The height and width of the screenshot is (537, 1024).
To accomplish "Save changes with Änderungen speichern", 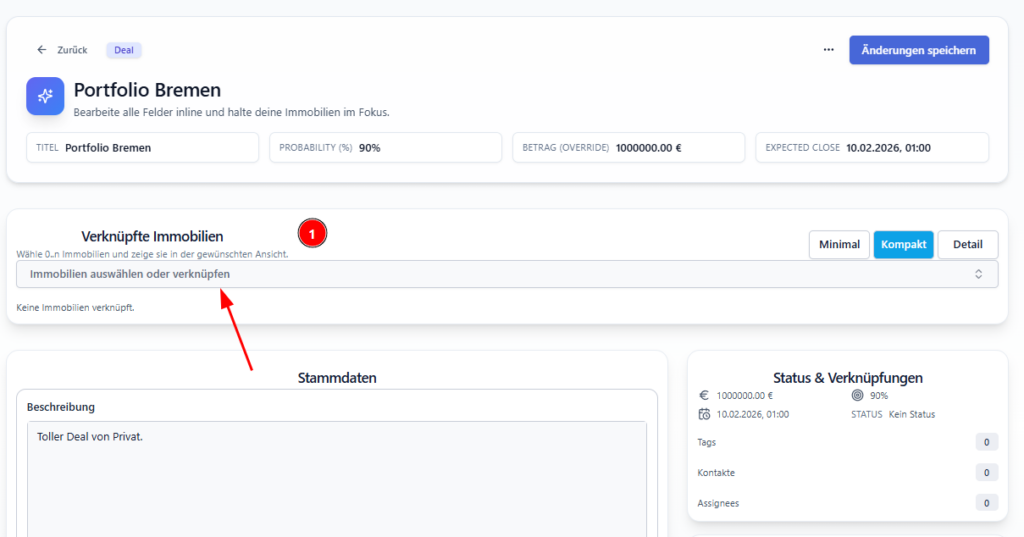I will coord(918,50).
